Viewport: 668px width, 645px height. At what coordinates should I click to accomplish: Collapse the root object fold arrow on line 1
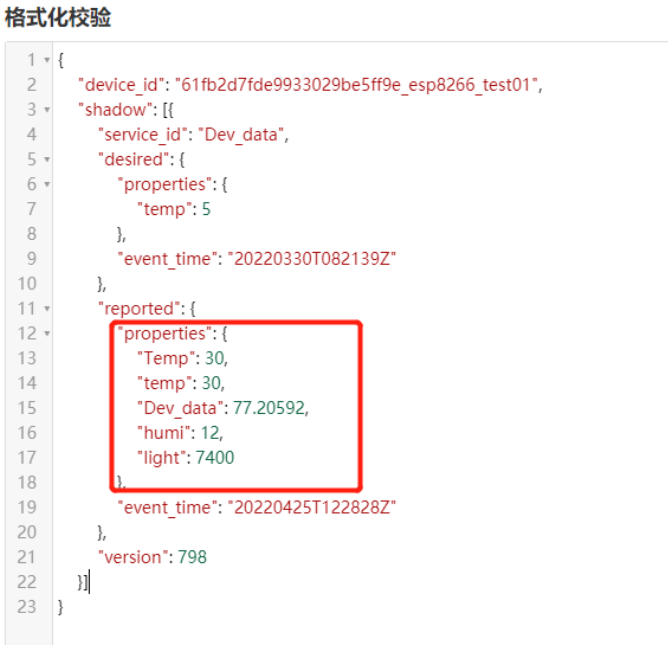coord(47,60)
